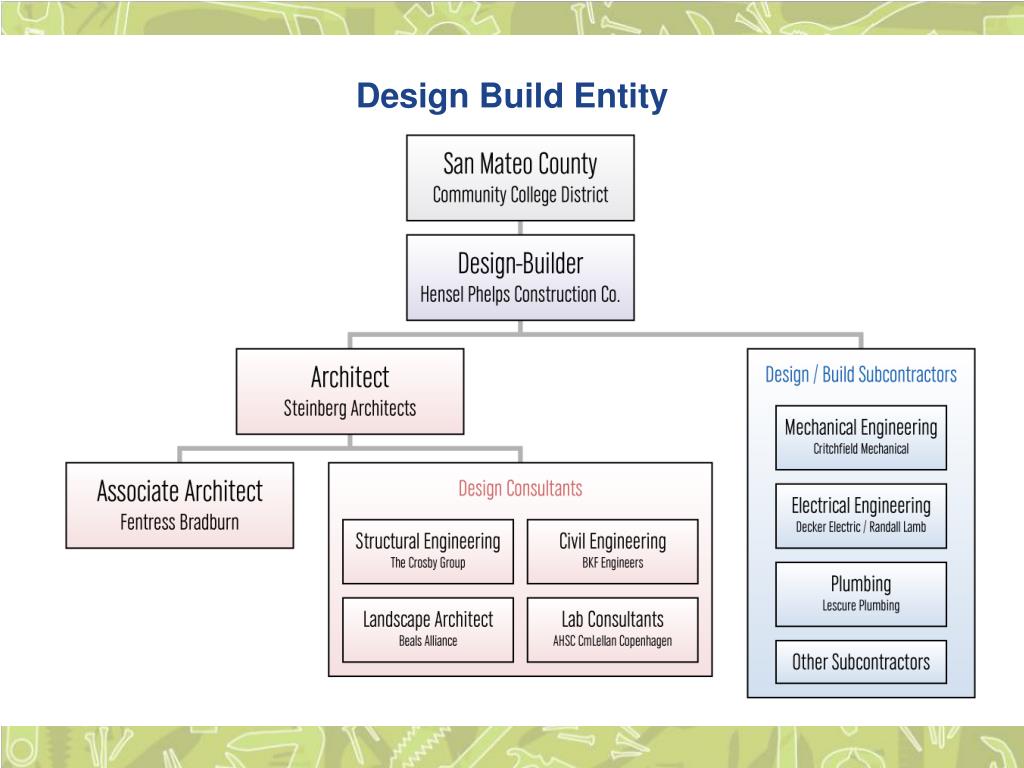Select the Other Subcontractors box

point(861,662)
